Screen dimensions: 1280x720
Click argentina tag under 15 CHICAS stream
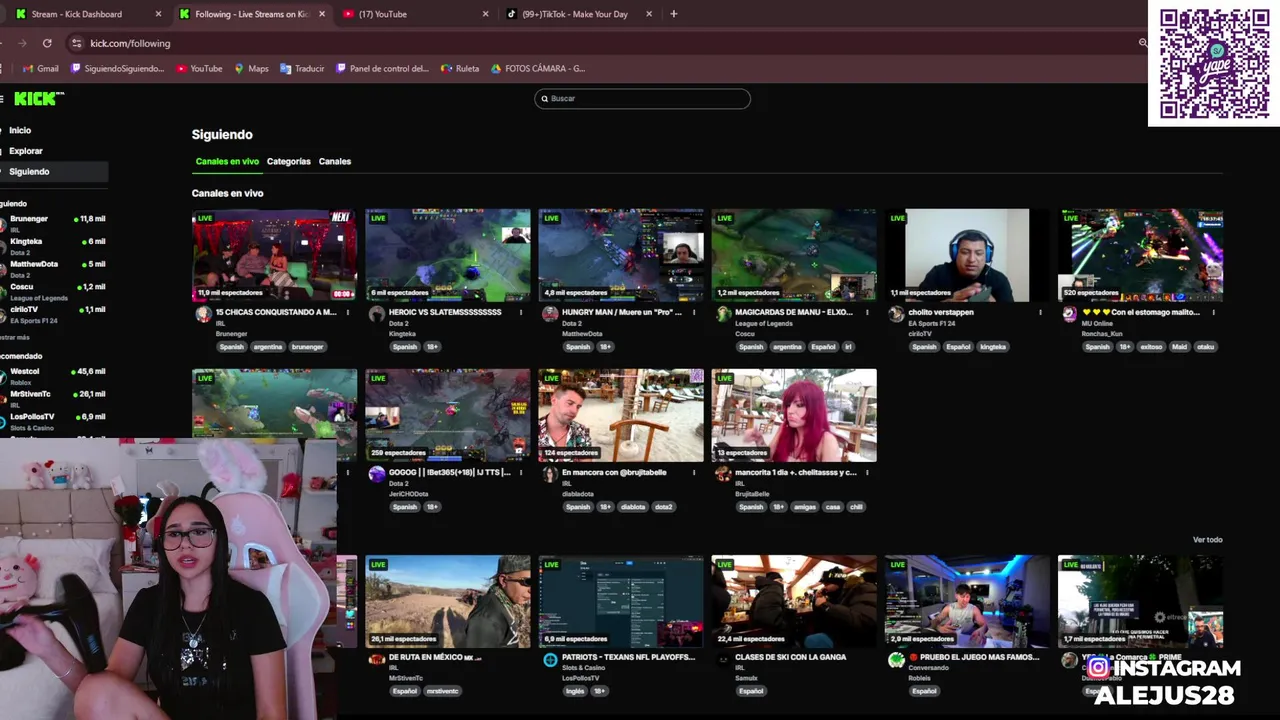click(x=268, y=347)
